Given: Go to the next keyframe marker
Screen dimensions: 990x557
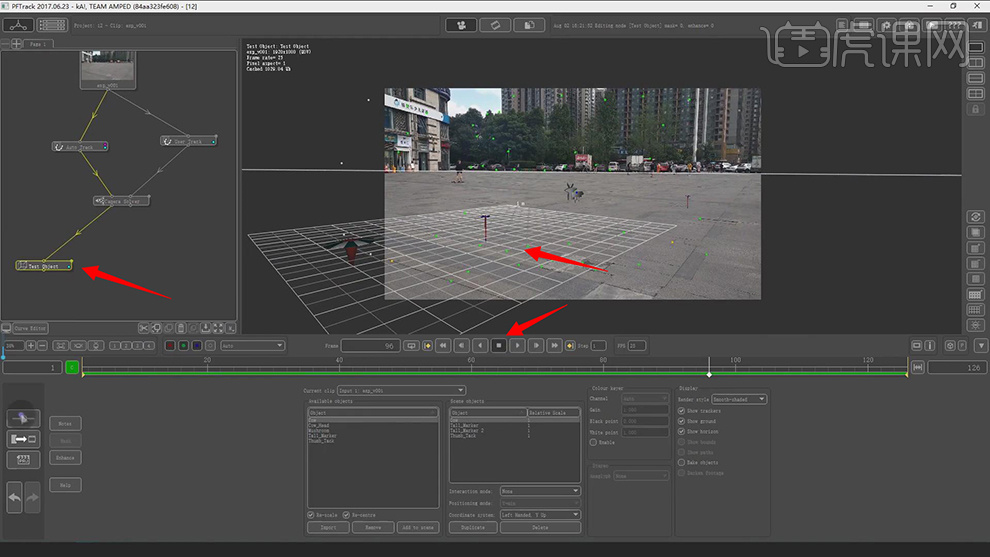Looking at the screenshot, I should 570,345.
